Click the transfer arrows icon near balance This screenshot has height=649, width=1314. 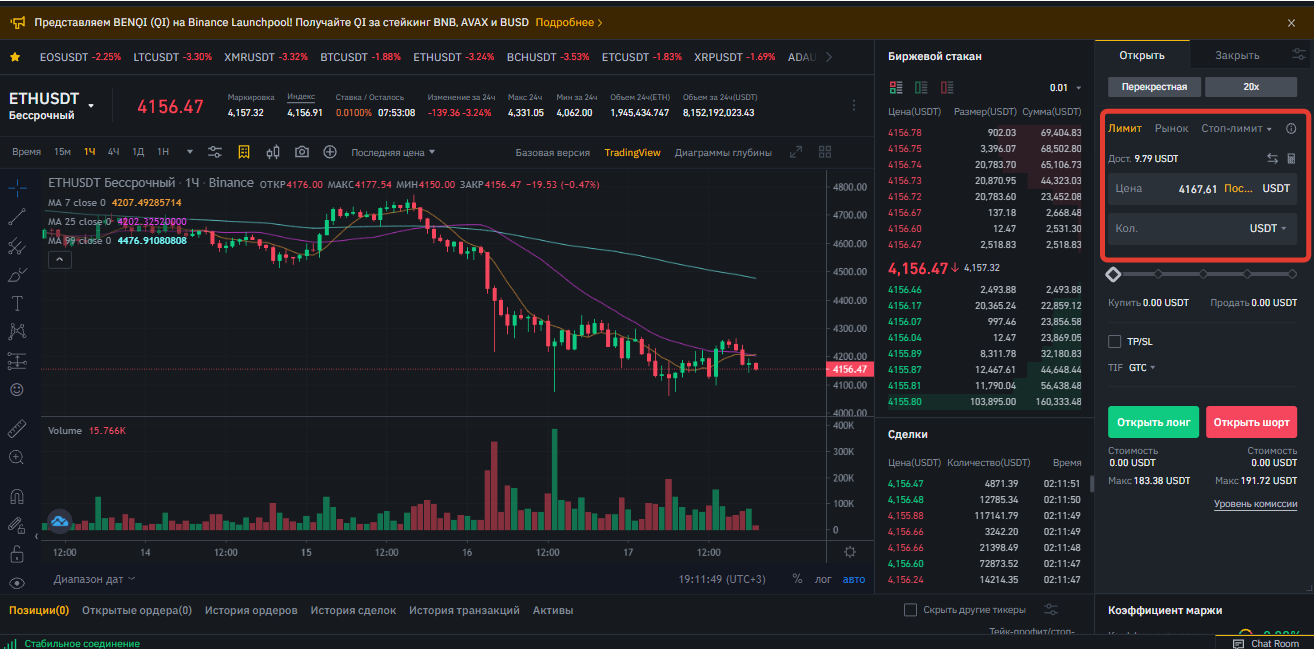click(x=1272, y=158)
